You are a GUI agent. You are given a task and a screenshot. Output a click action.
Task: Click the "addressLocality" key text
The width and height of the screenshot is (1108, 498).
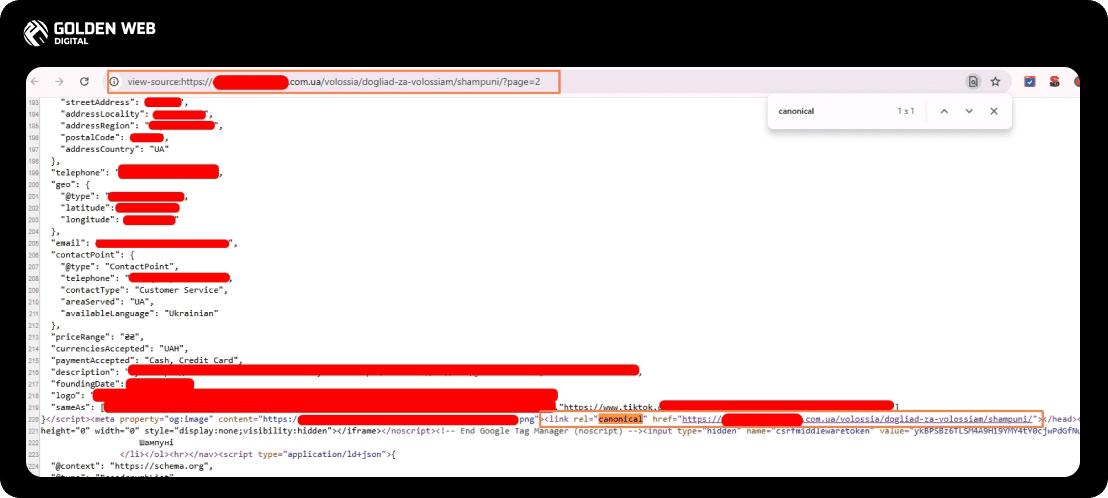(x=100, y=114)
